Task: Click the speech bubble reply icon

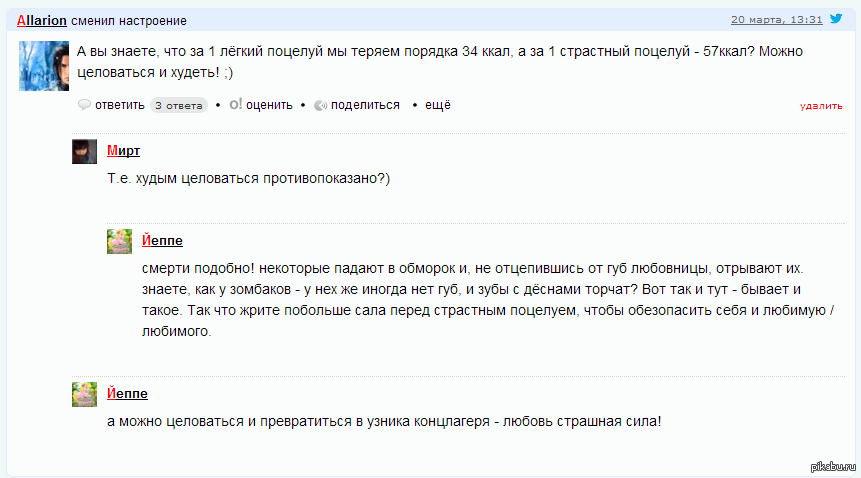Action: (84, 105)
